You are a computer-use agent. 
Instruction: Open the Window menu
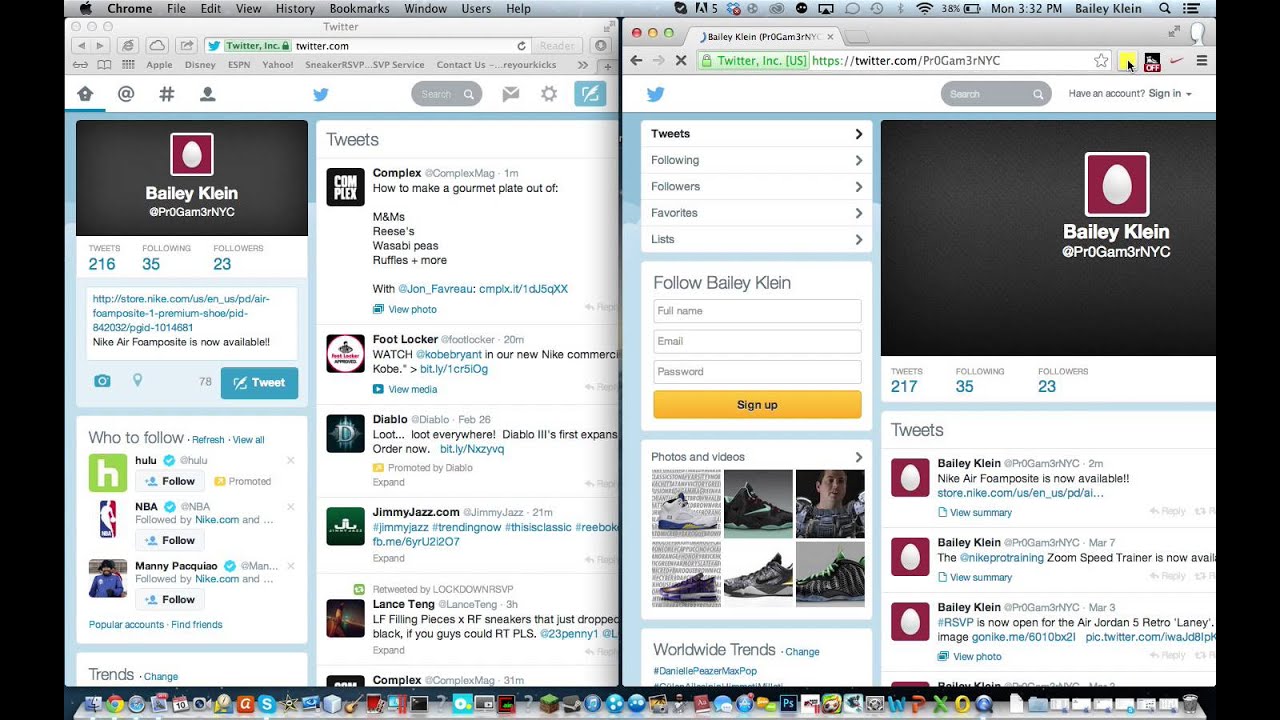pyautogui.click(x=426, y=8)
